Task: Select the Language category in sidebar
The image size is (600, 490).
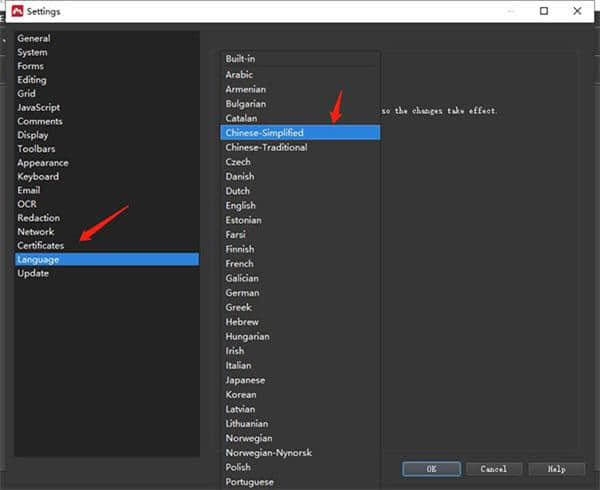Action: pos(38,259)
